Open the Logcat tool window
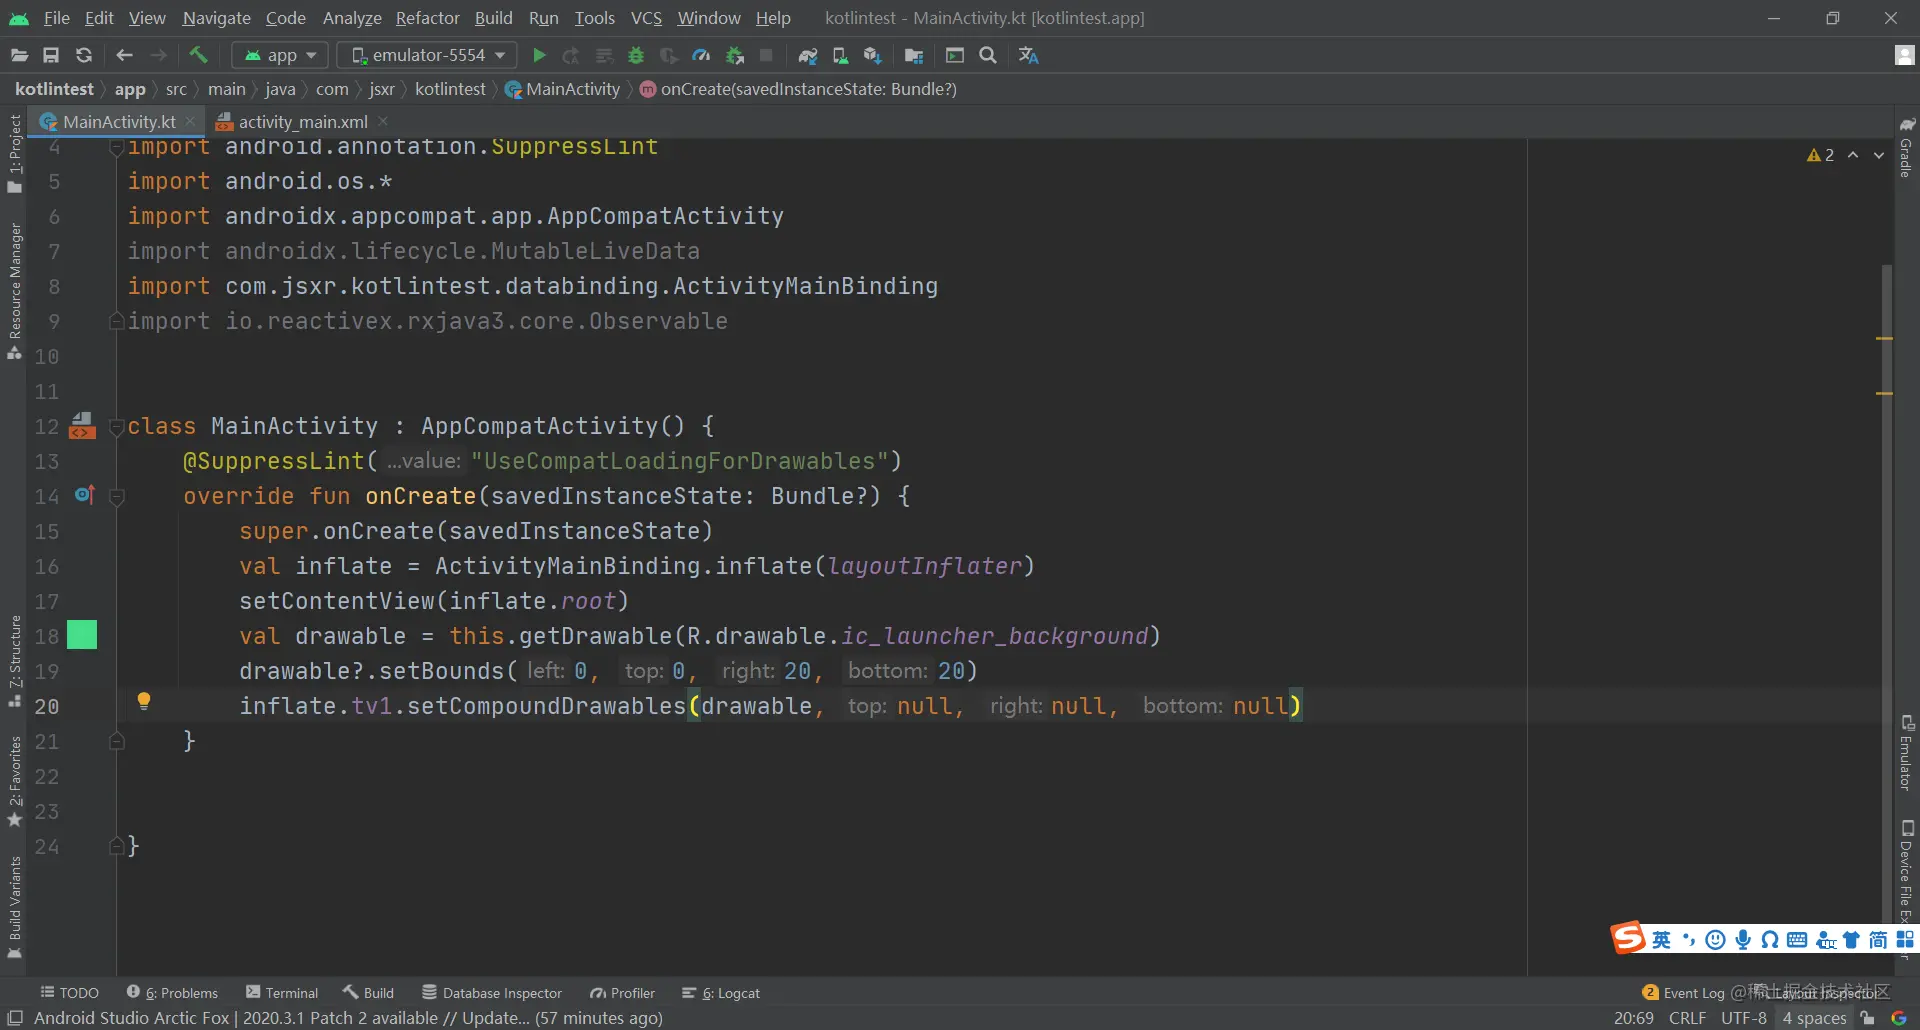 pos(721,993)
